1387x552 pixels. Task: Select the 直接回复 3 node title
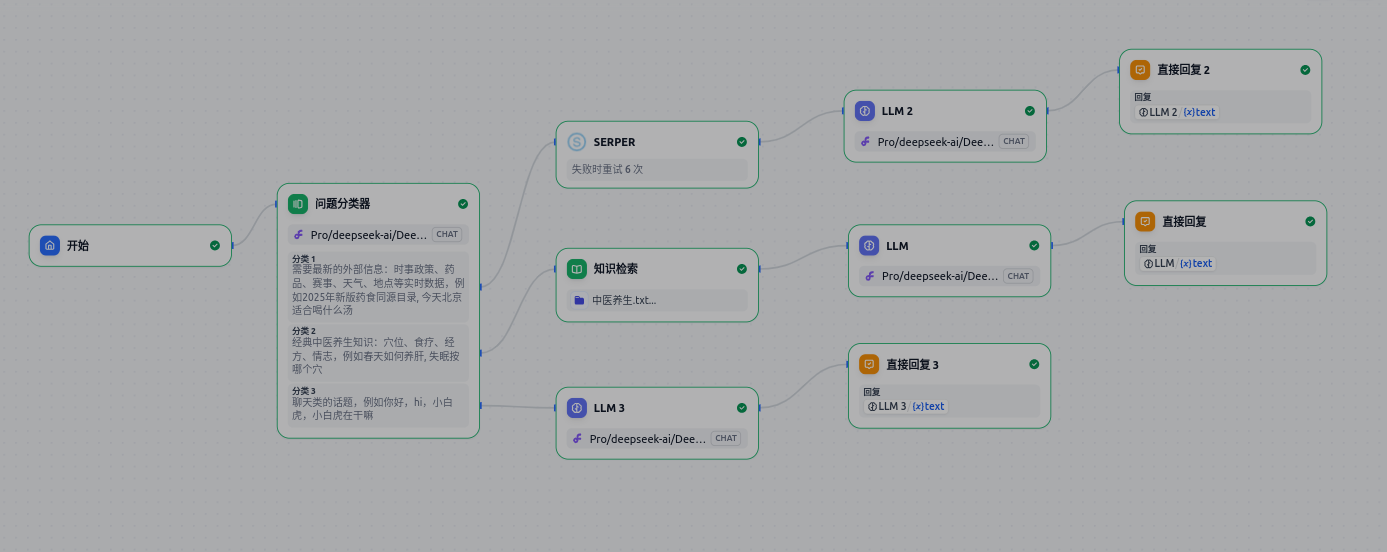point(913,365)
